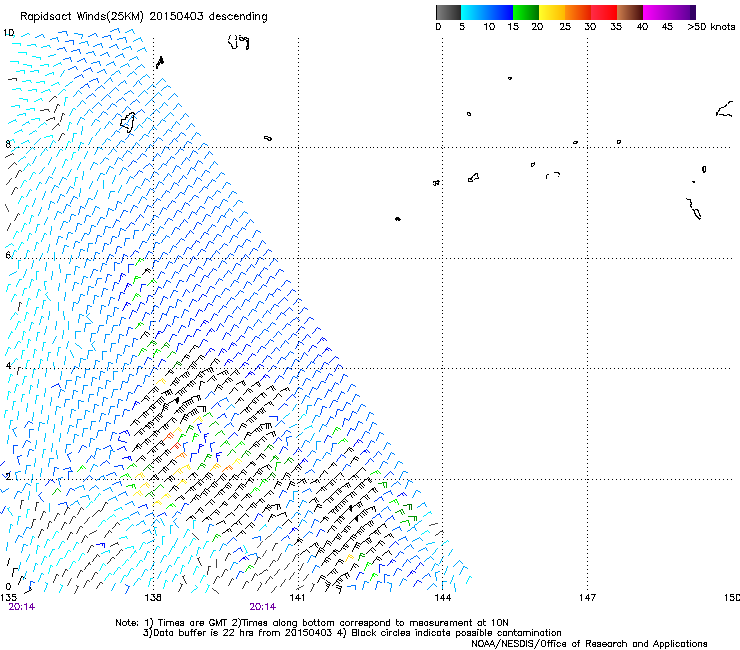Click the purple '20:14' time near longitude 141
The width and height of the screenshot is (740, 650).
pyautogui.click(x=263, y=607)
